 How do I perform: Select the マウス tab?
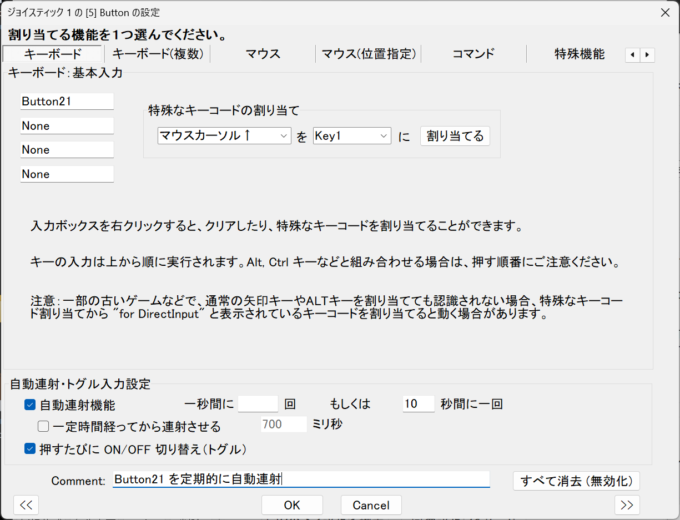263,54
